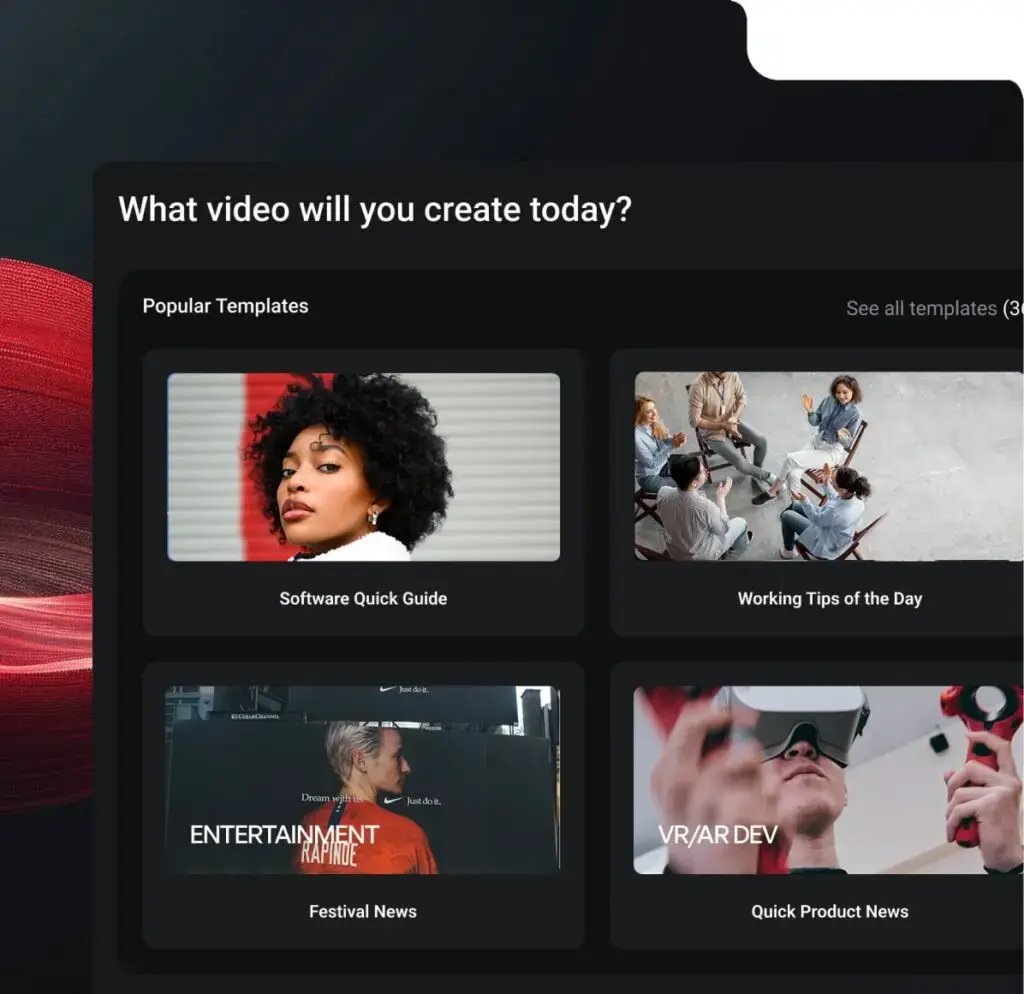
Task: Click the "Quick Product News" caption text
Action: point(829,912)
